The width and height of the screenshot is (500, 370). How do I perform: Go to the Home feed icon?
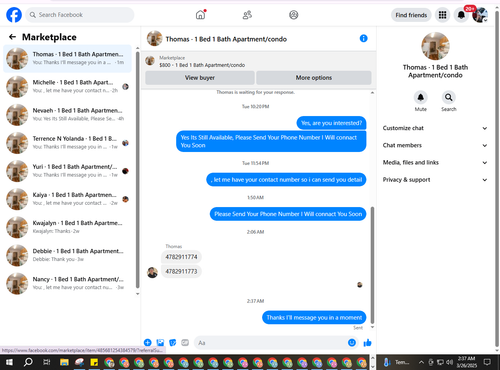(200, 15)
